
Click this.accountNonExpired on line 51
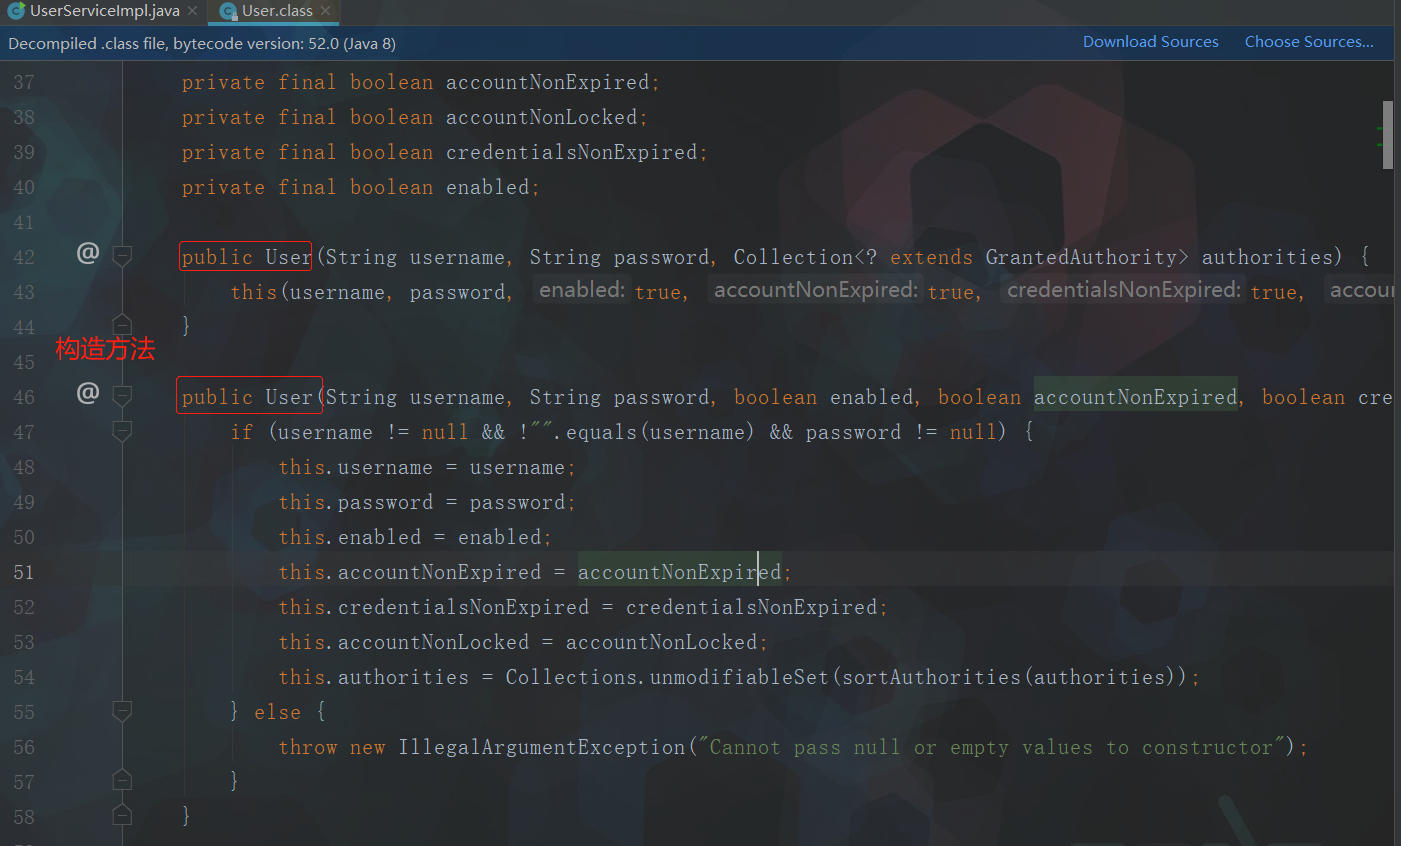click(x=409, y=572)
